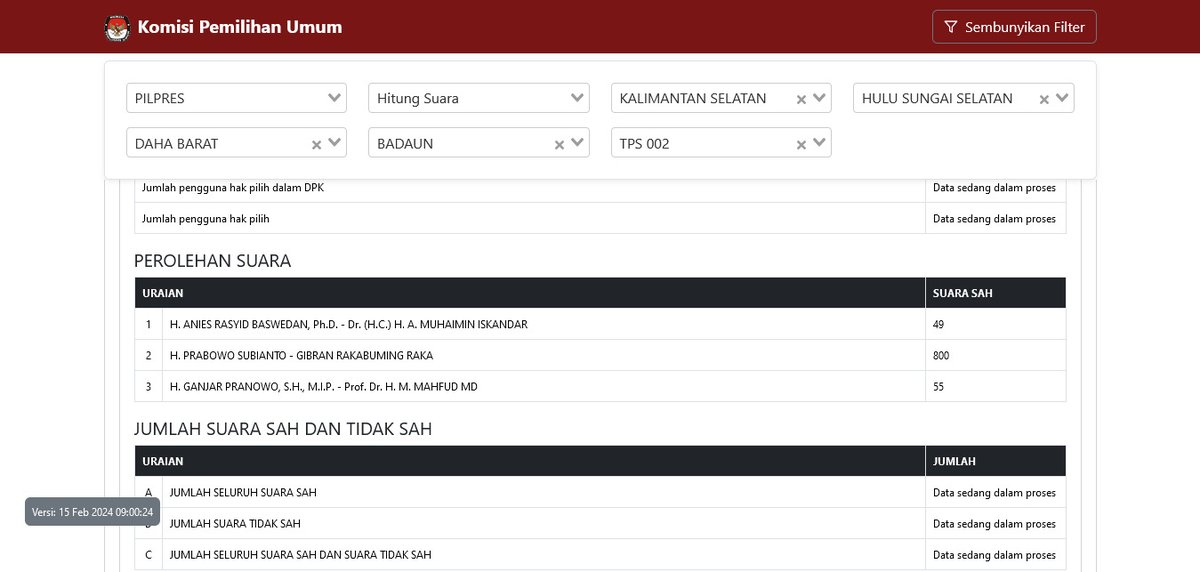Select the Prabowo Subianto candidate row
This screenshot has height=572, width=1200.
[600, 355]
